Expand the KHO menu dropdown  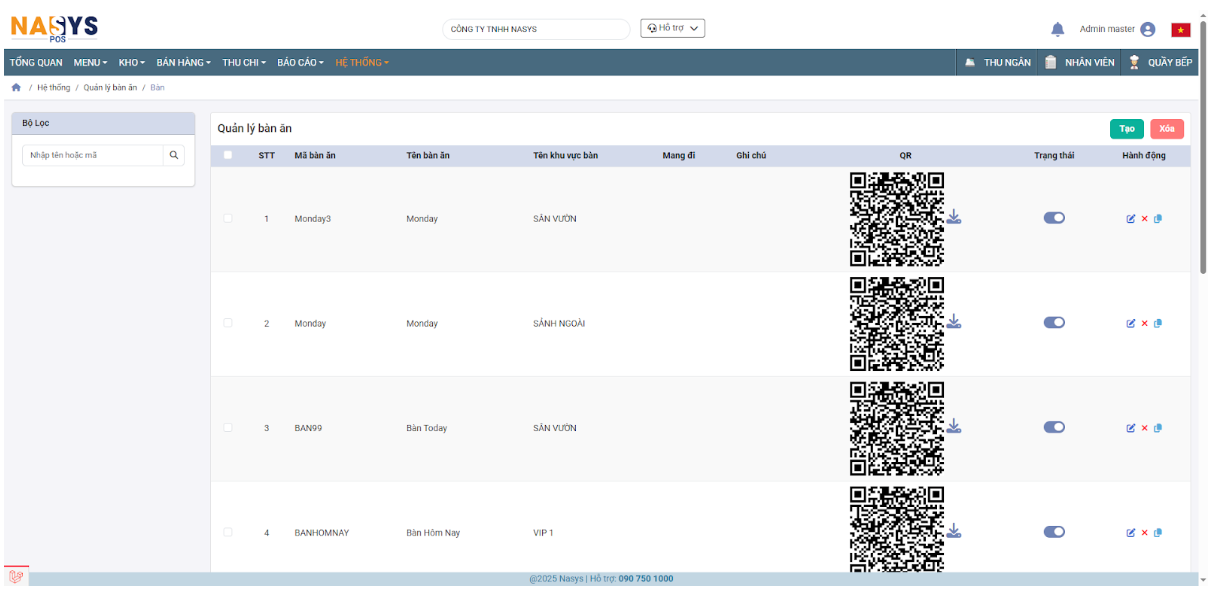pos(131,63)
